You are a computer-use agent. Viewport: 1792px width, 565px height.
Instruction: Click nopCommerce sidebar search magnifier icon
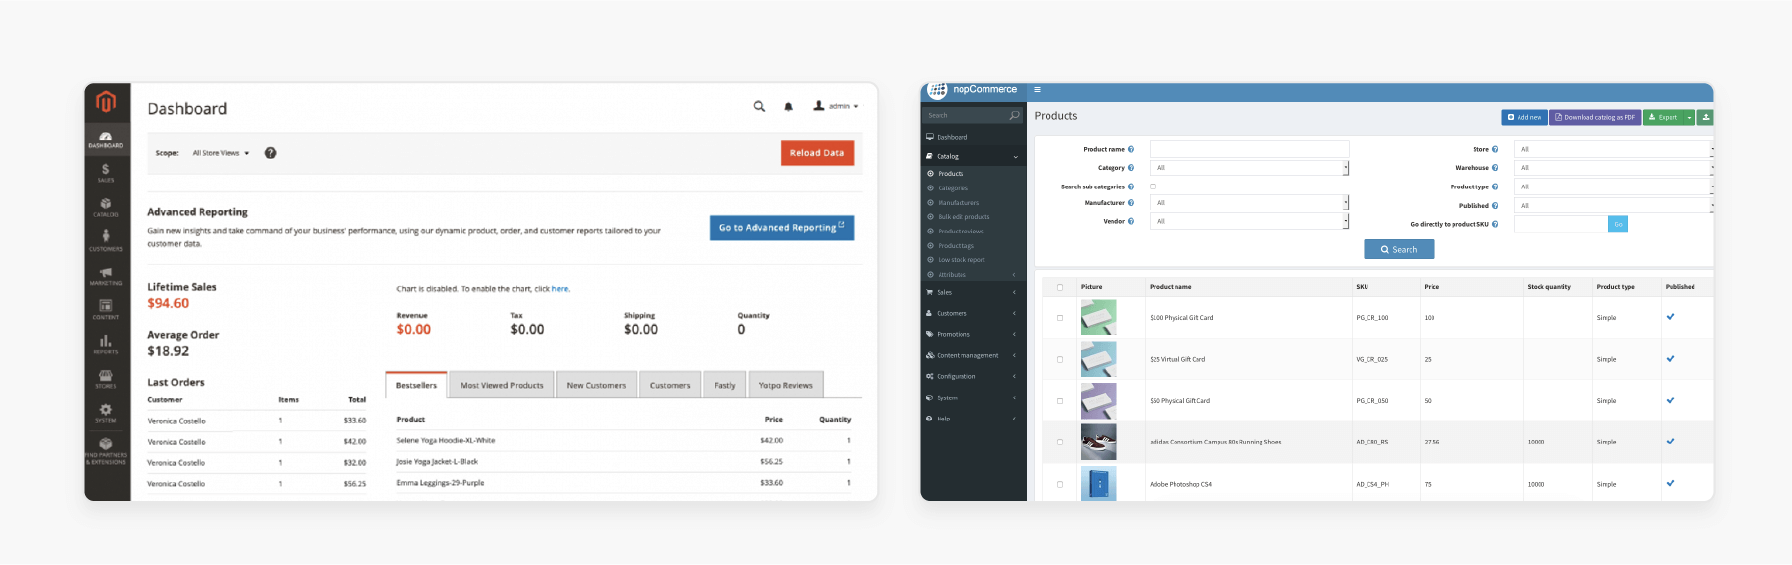tap(1014, 116)
